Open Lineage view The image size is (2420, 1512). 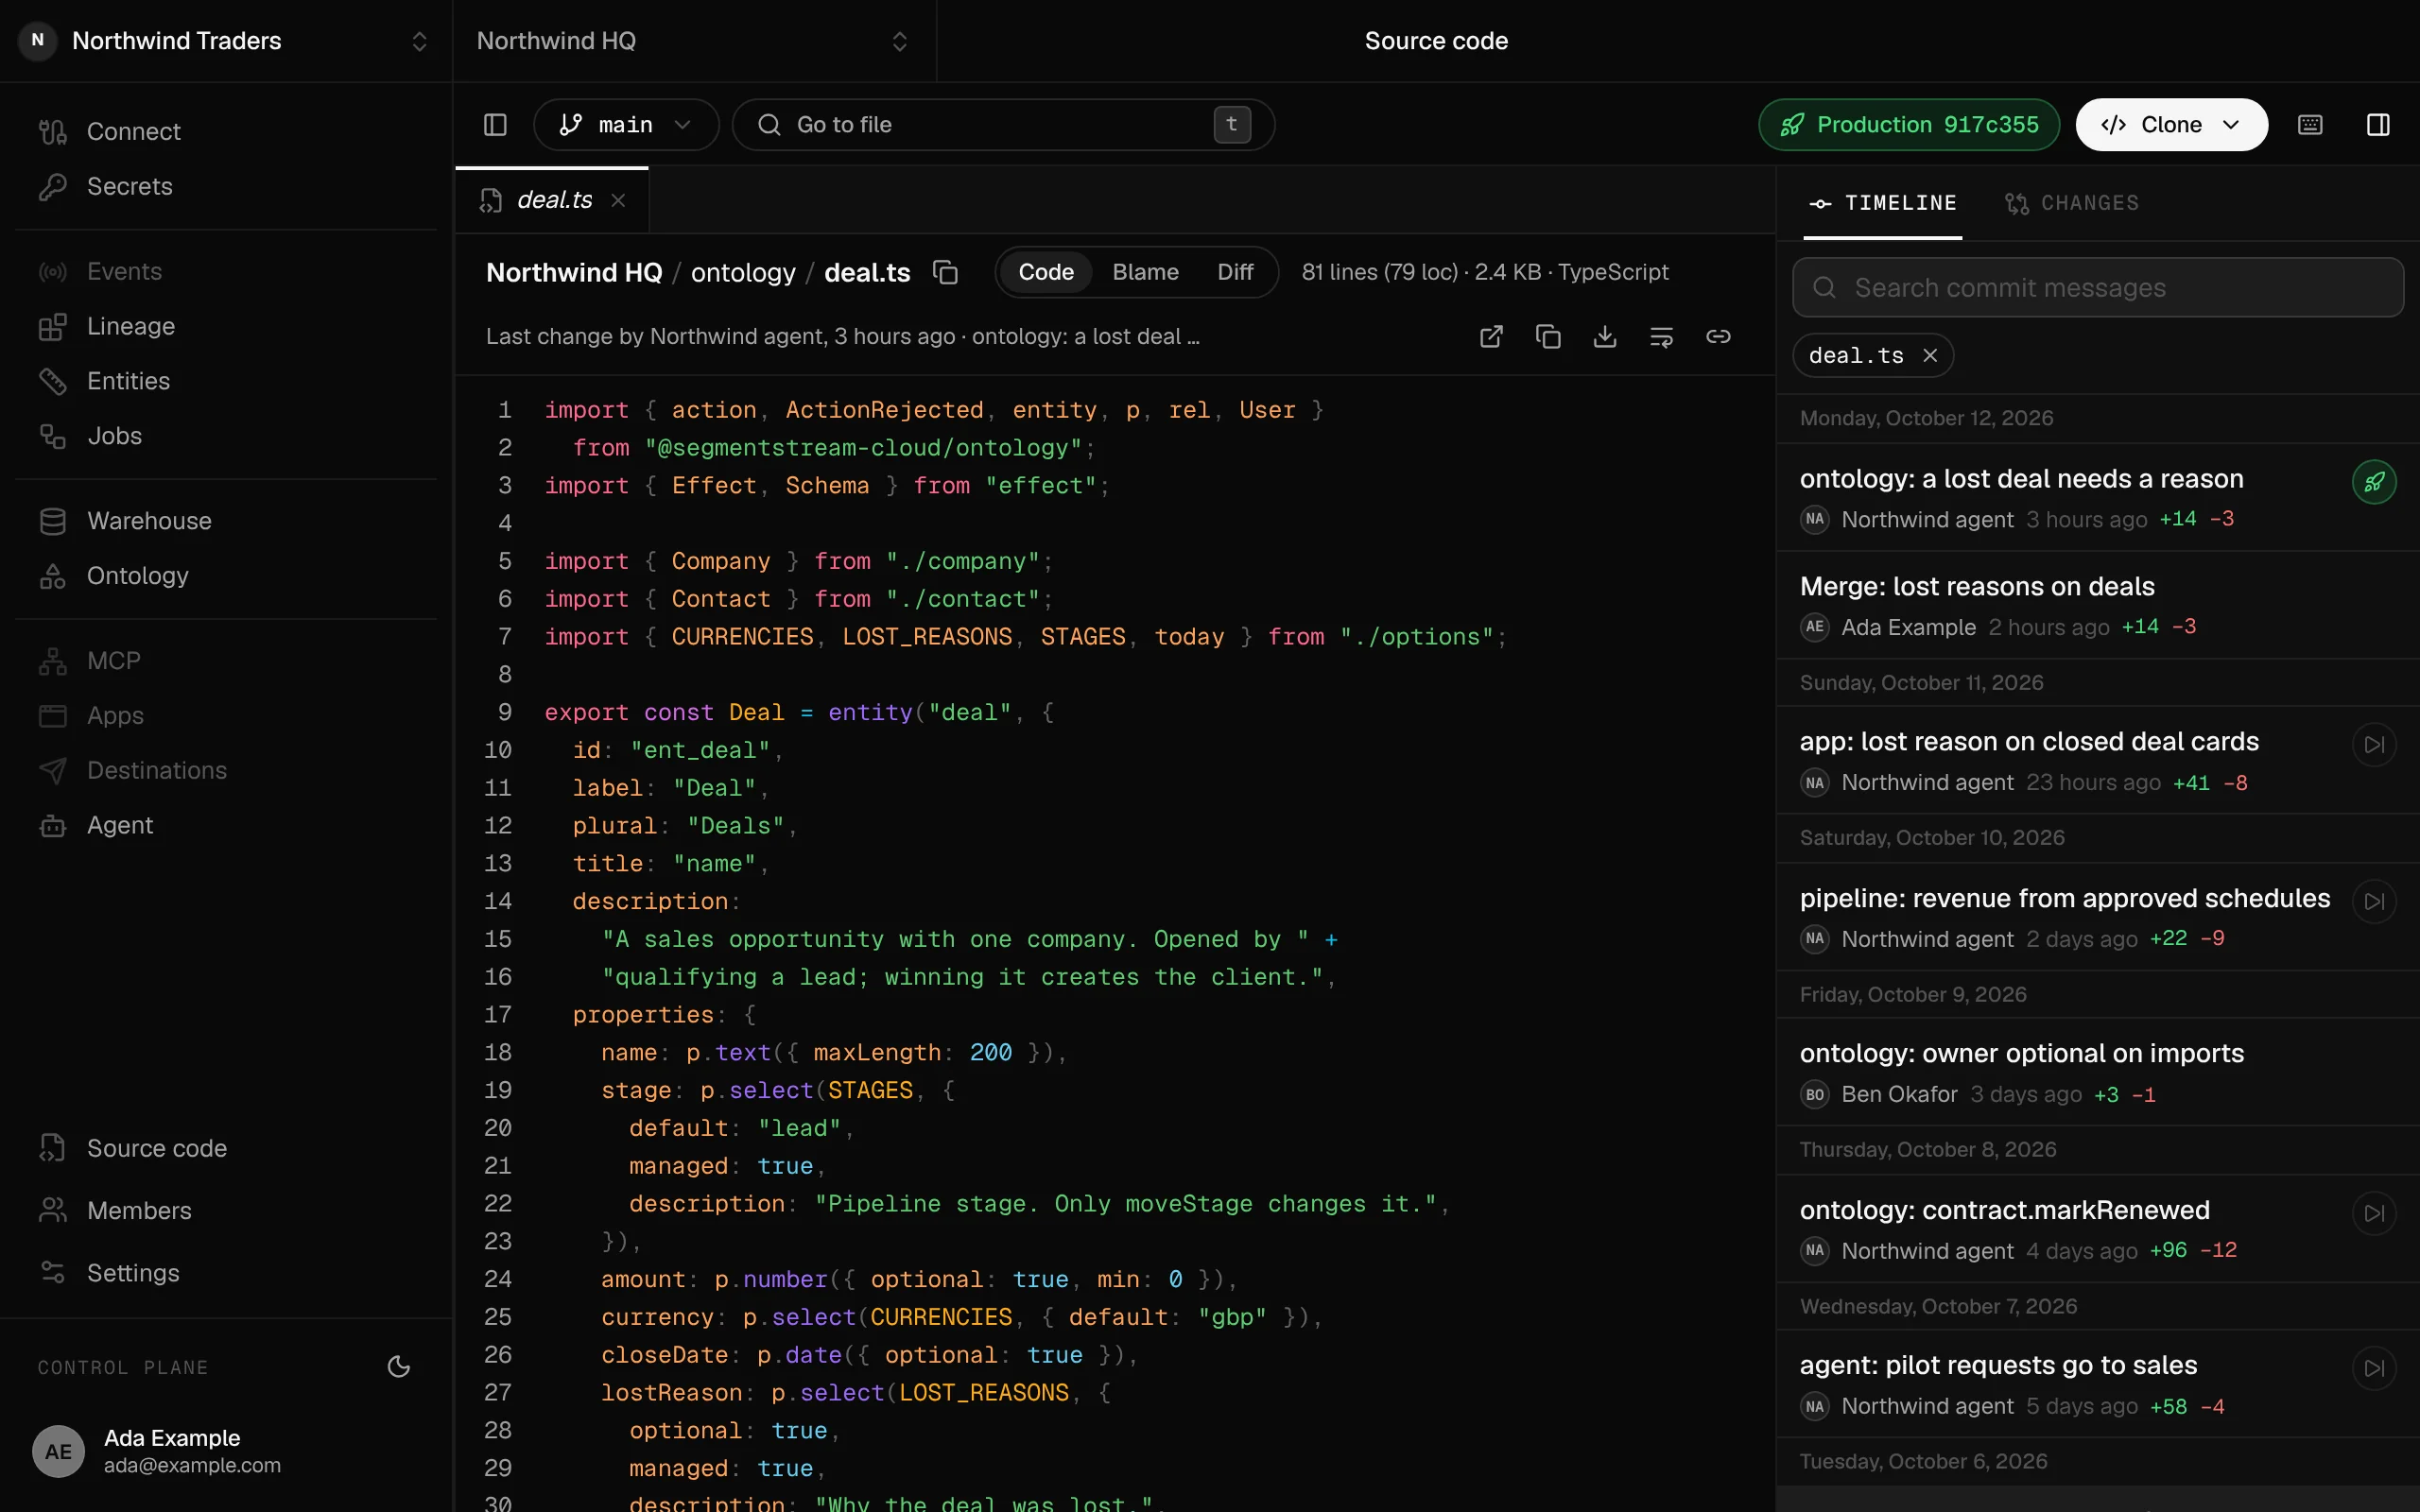(x=226, y=326)
